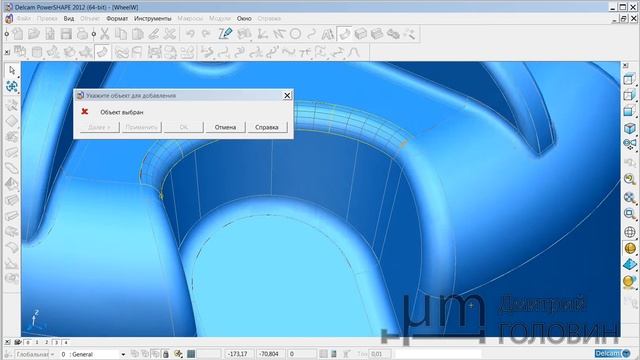Viewport: 640px width, 360px height.
Task: Click the Cut scissors icon
Action: (x=105, y=34)
